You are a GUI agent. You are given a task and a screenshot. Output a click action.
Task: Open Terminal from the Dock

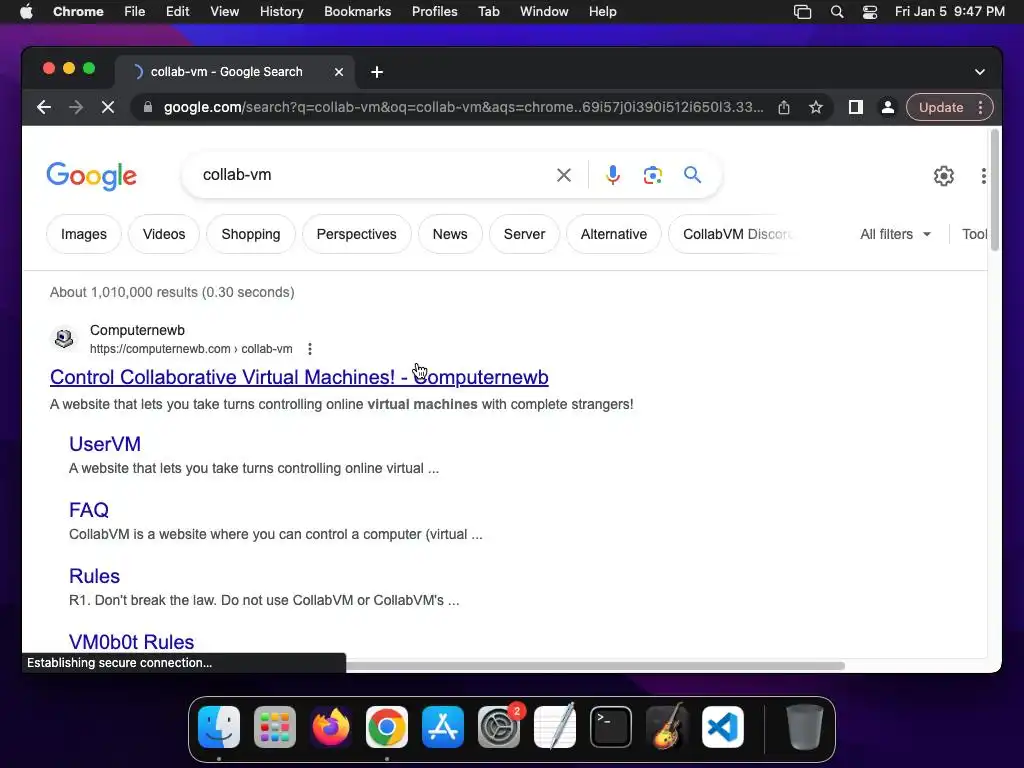point(611,726)
